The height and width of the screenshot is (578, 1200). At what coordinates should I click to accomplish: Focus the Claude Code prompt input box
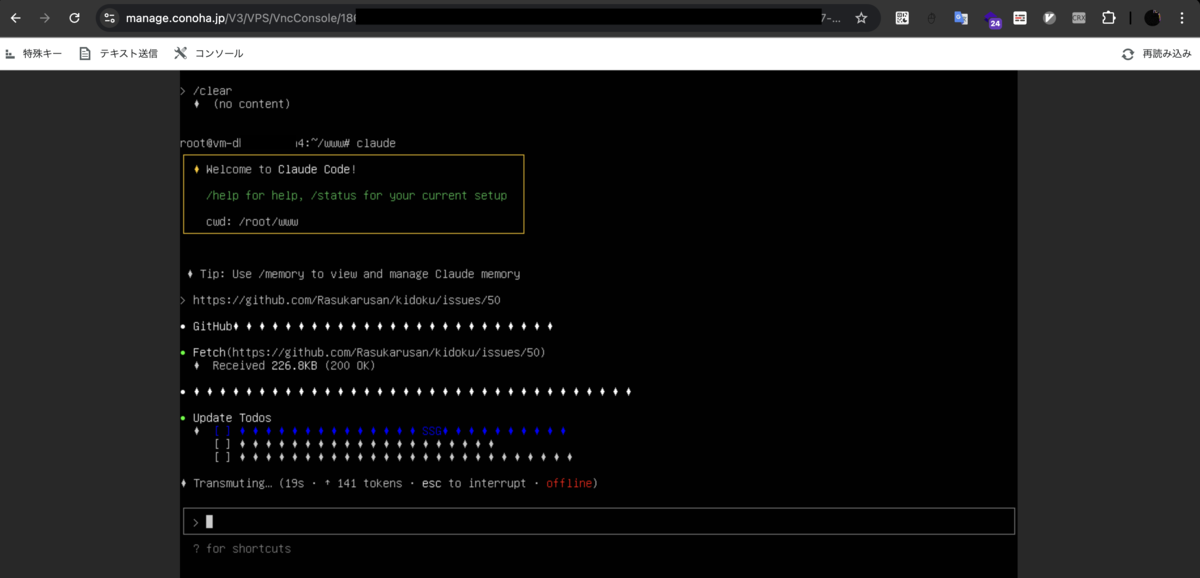[x=599, y=521]
